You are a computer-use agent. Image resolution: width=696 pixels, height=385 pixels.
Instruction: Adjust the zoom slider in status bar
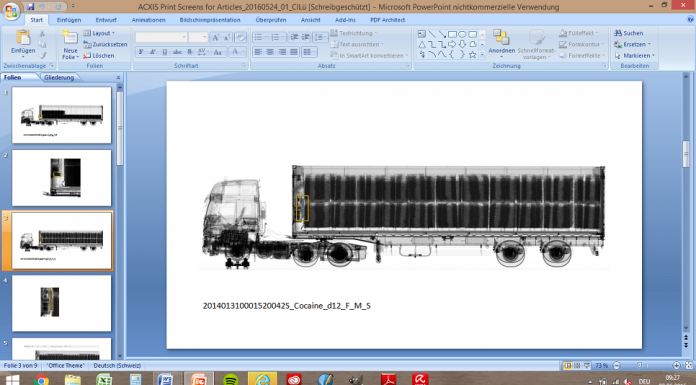point(639,365)
